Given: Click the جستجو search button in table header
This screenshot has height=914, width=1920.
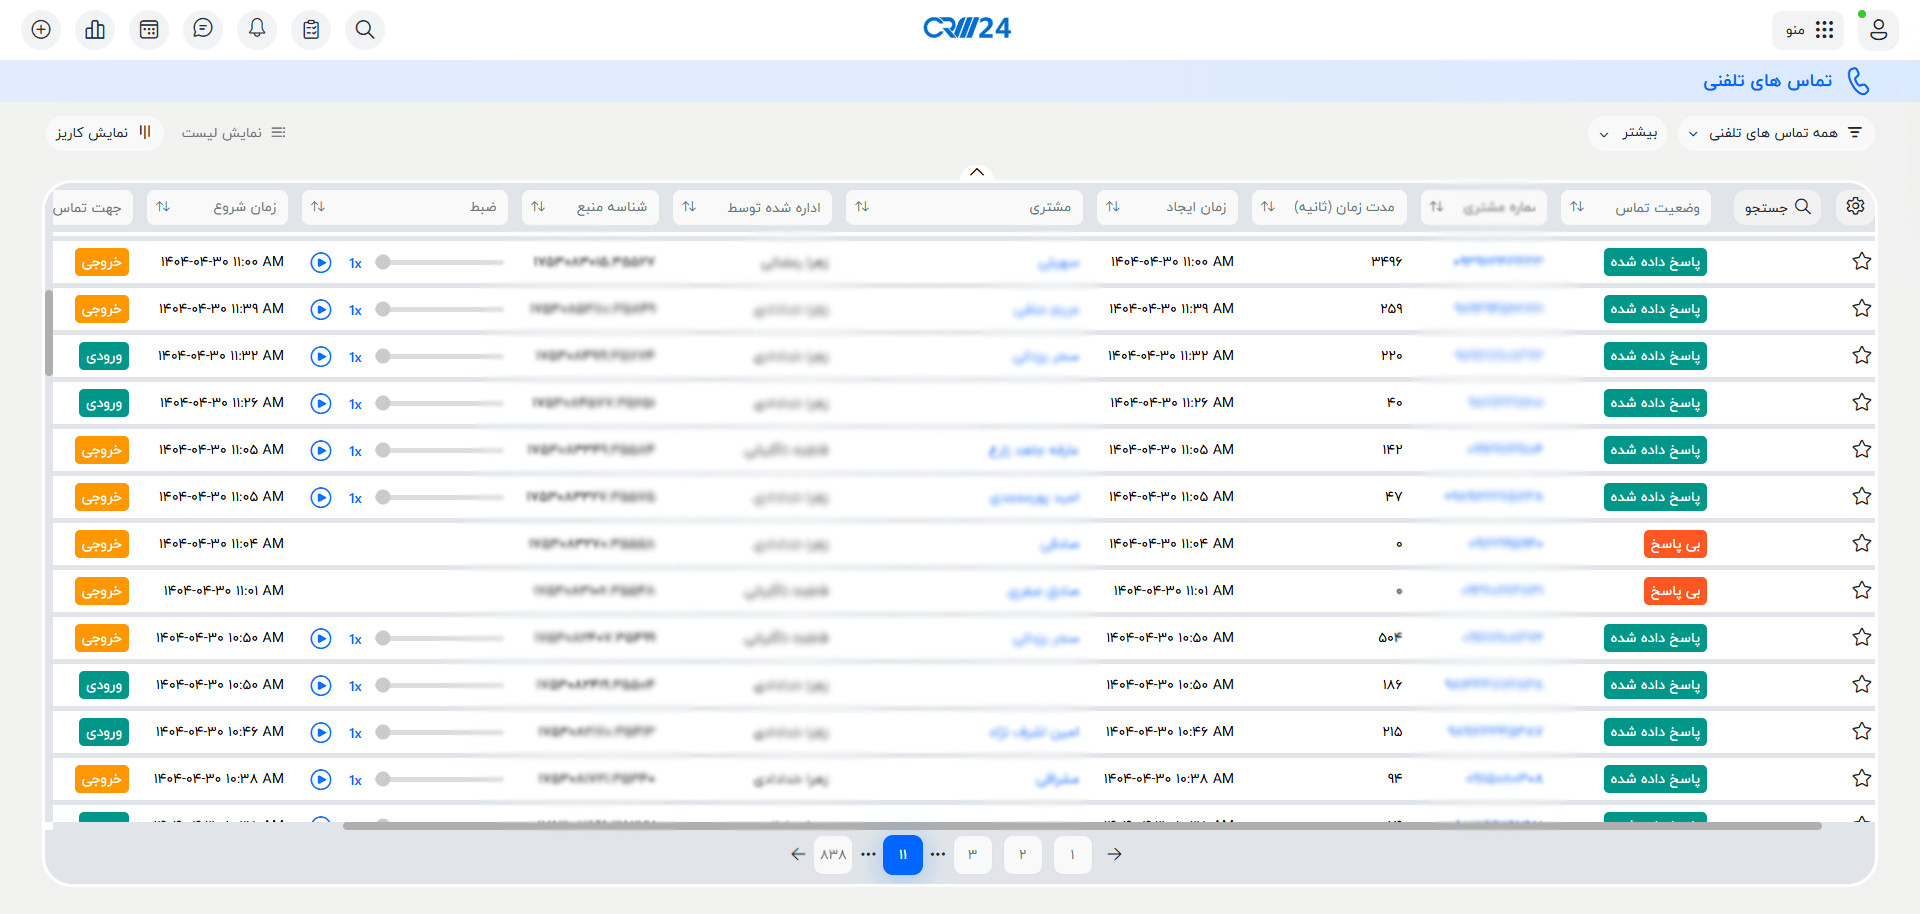Looking at the screenshot, I should [x=1777, y=207].
